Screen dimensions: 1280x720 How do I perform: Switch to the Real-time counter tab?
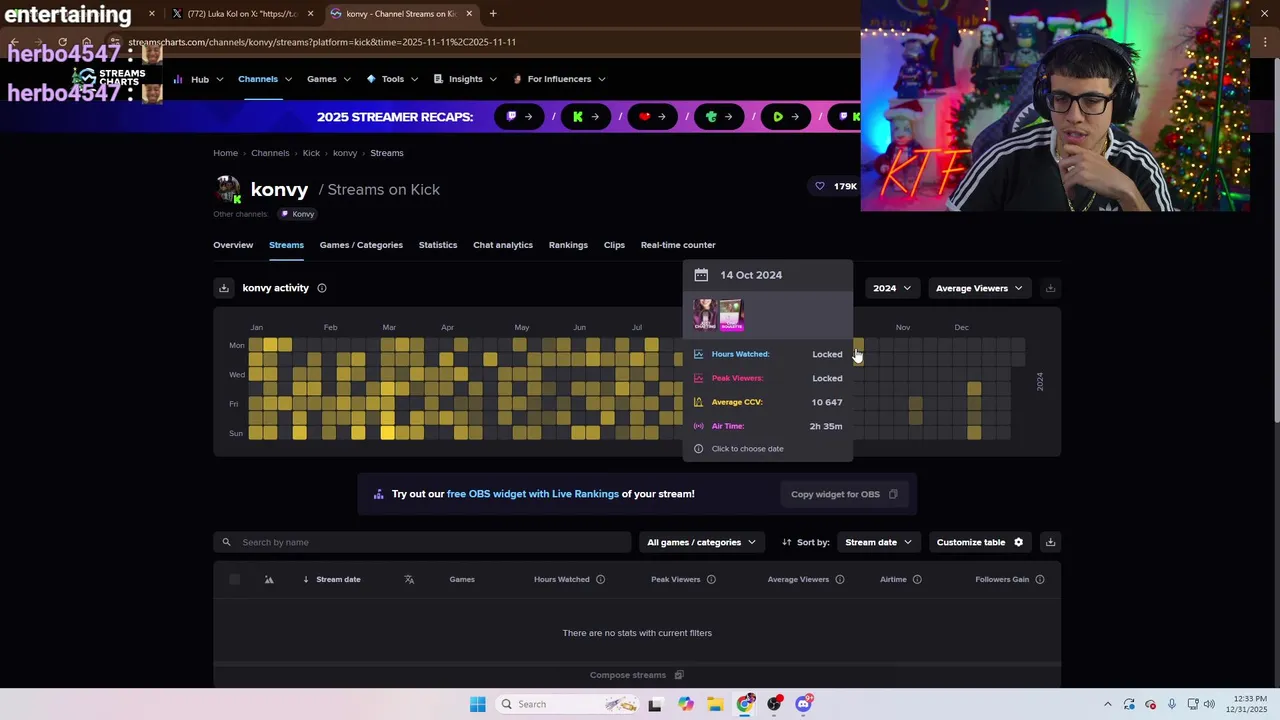[x=678, y=245]
